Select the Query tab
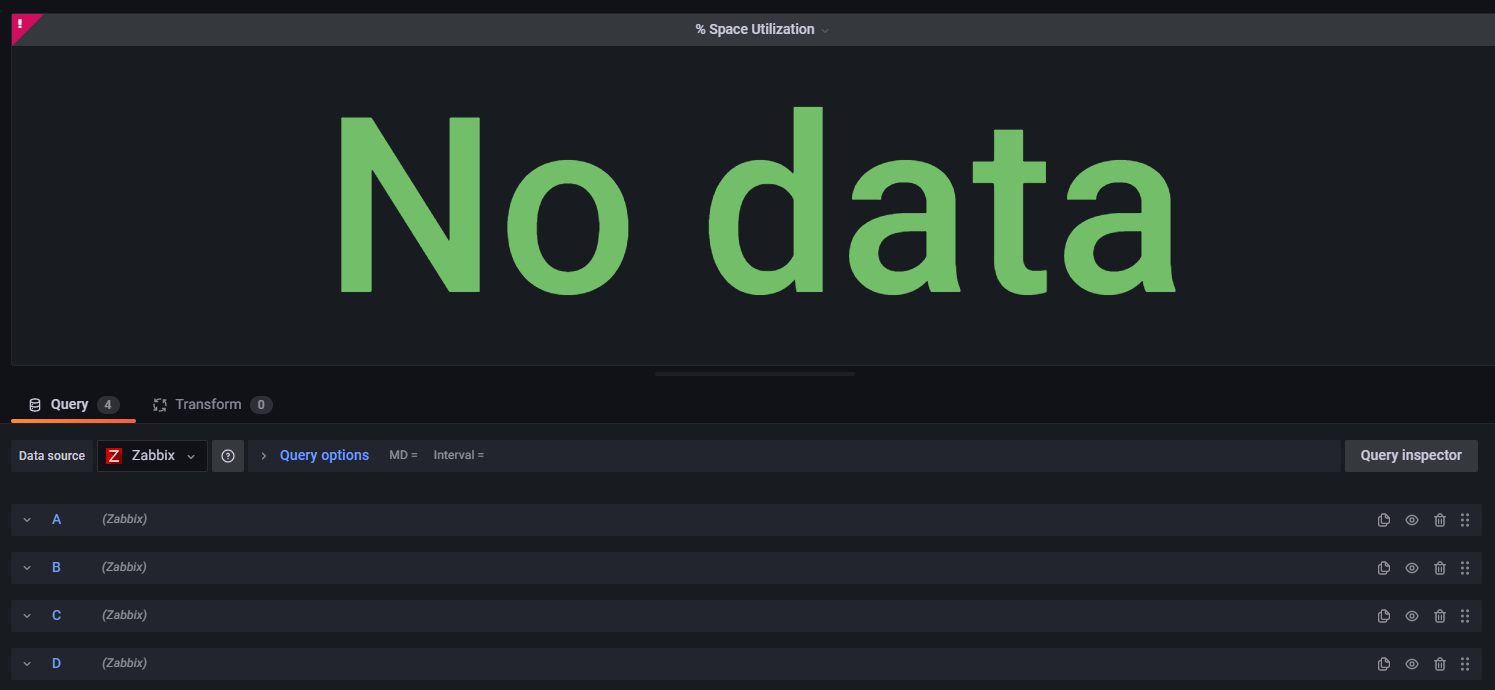Viewport: 1495px width, 690px height. pos(69,404)
